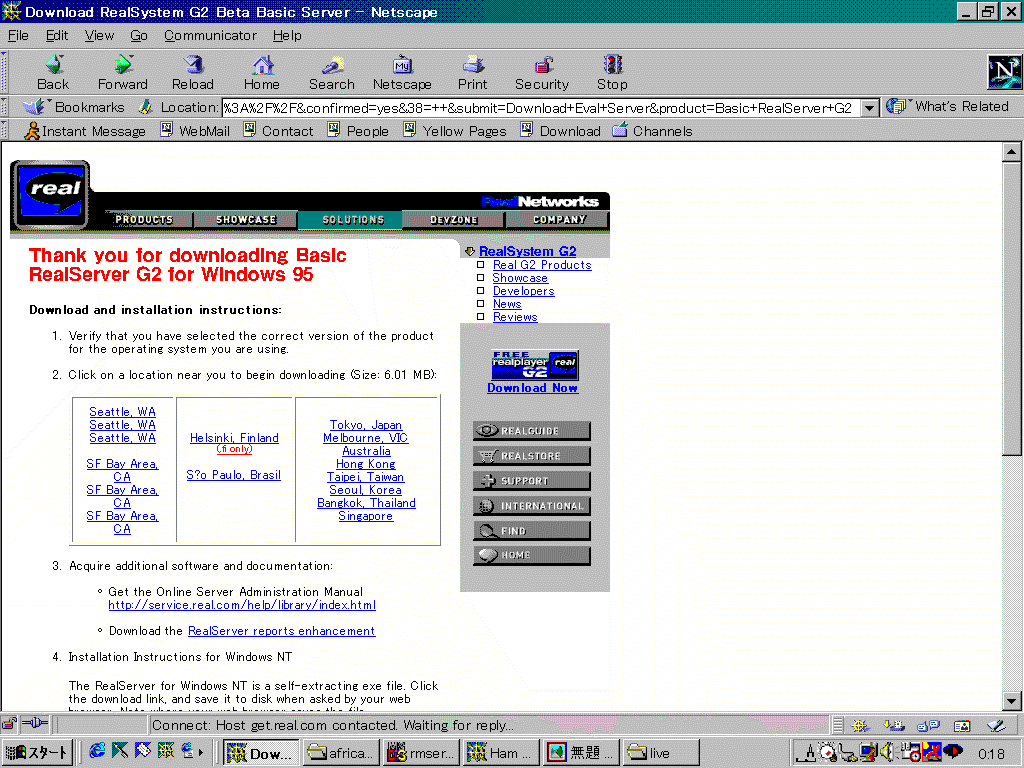Open the What's Related dropdown
The width and height of the screenshot is (1024, 768).
[x=948, y=106]
